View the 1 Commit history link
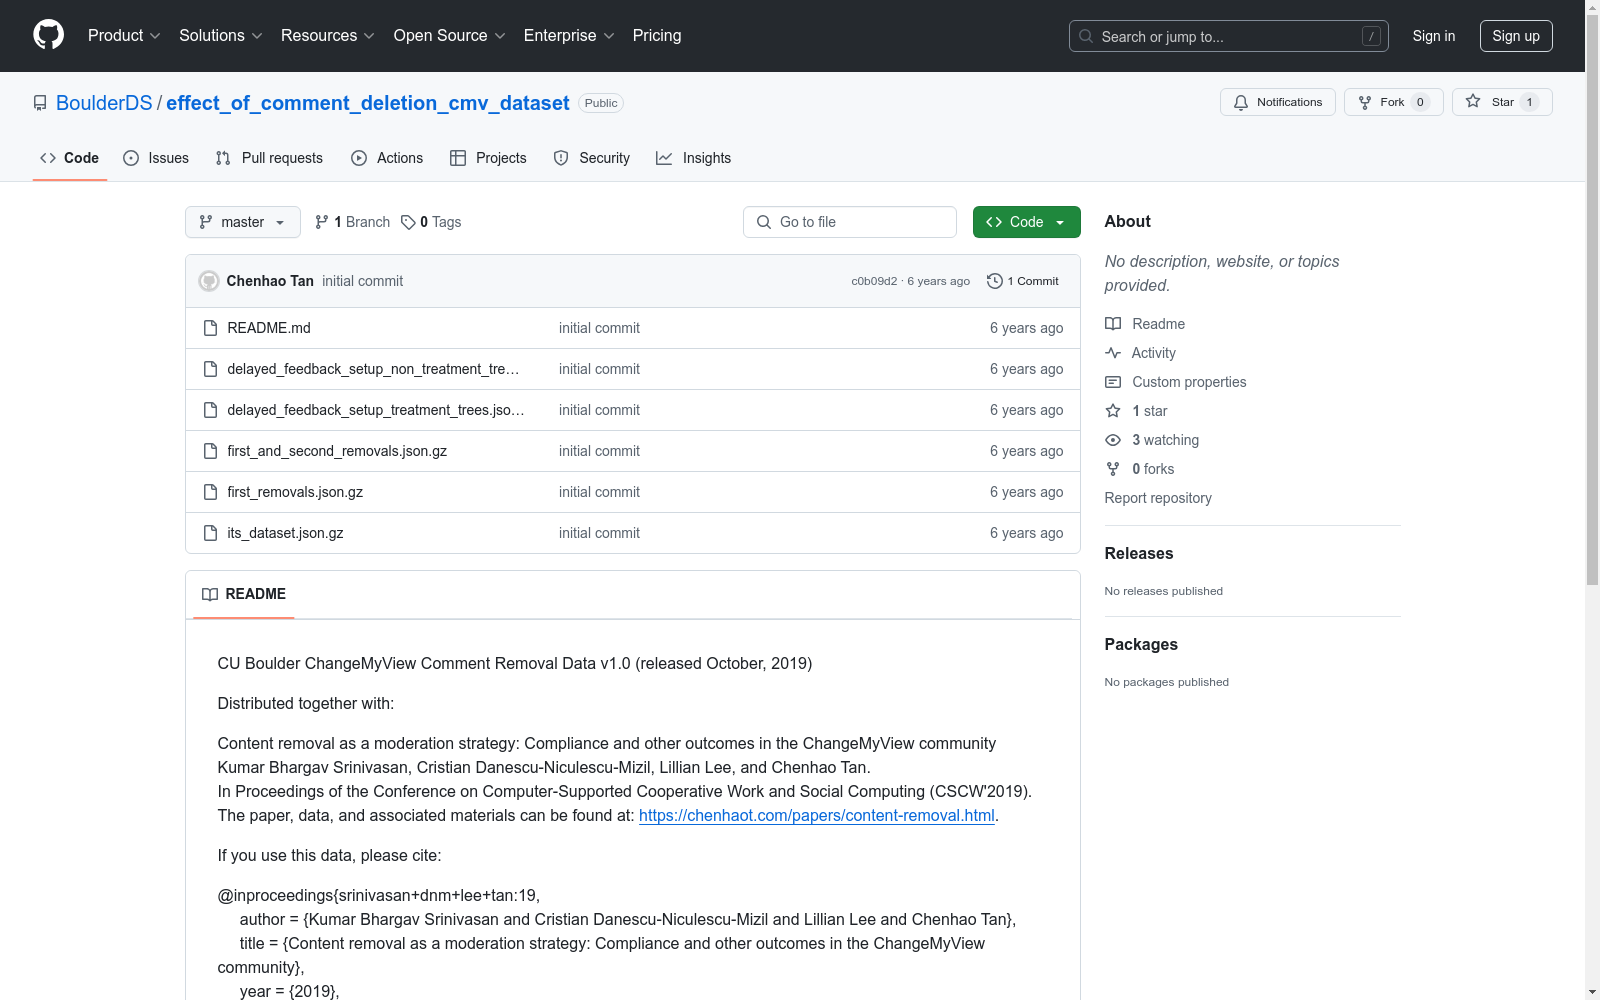 [1023, 281]
